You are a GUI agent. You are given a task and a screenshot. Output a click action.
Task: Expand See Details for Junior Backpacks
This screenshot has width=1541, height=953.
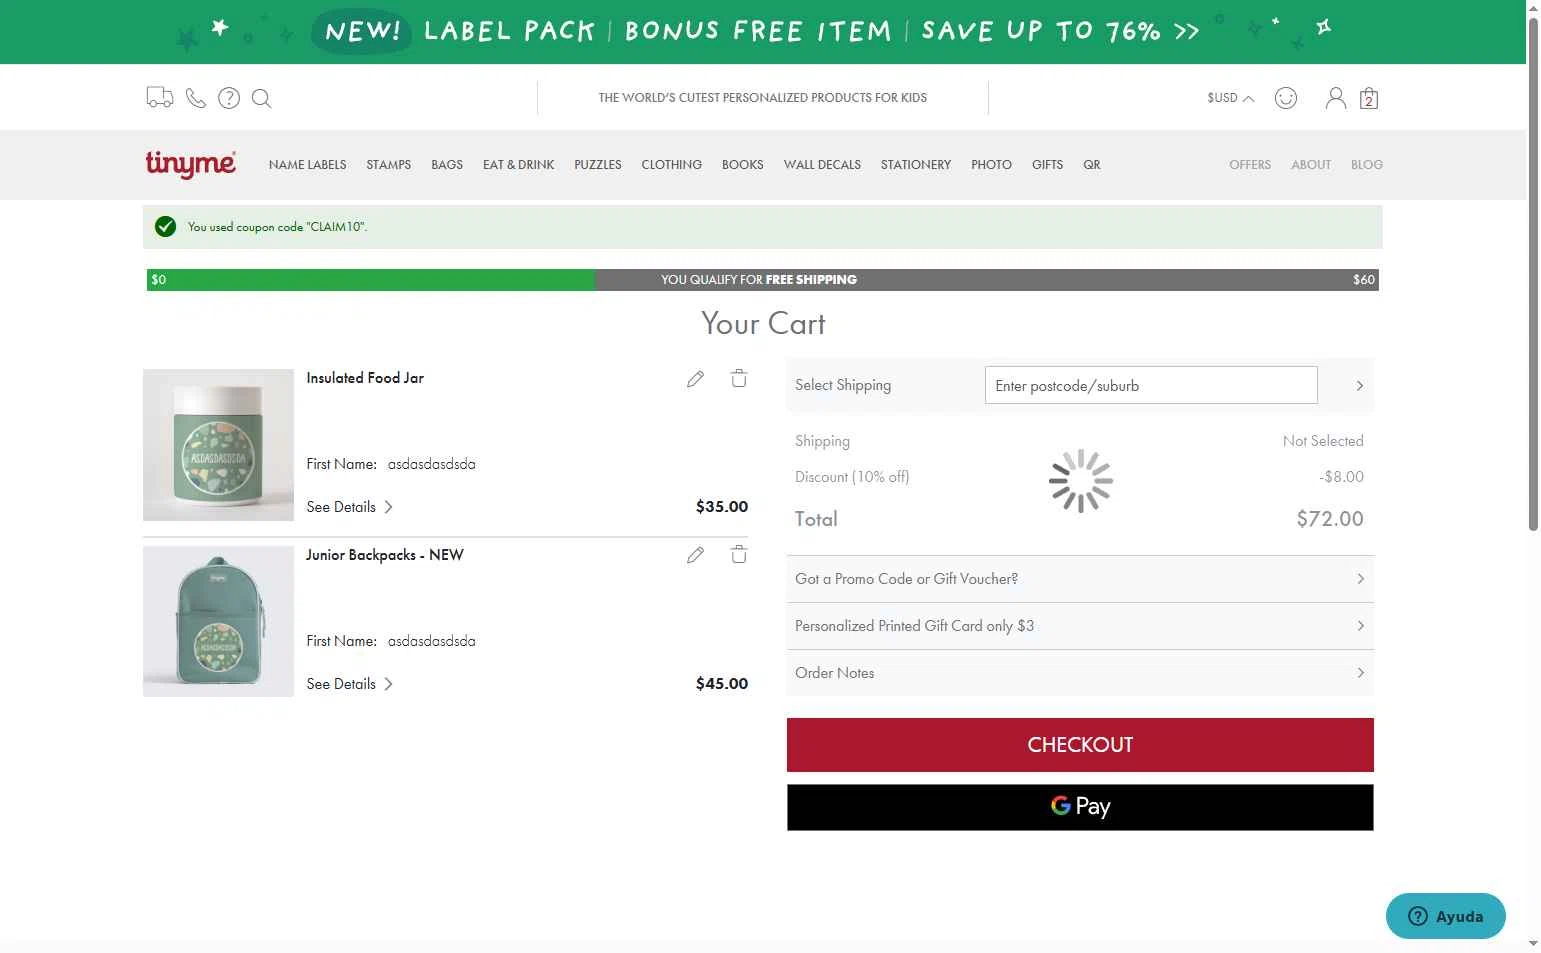[349, 684]
